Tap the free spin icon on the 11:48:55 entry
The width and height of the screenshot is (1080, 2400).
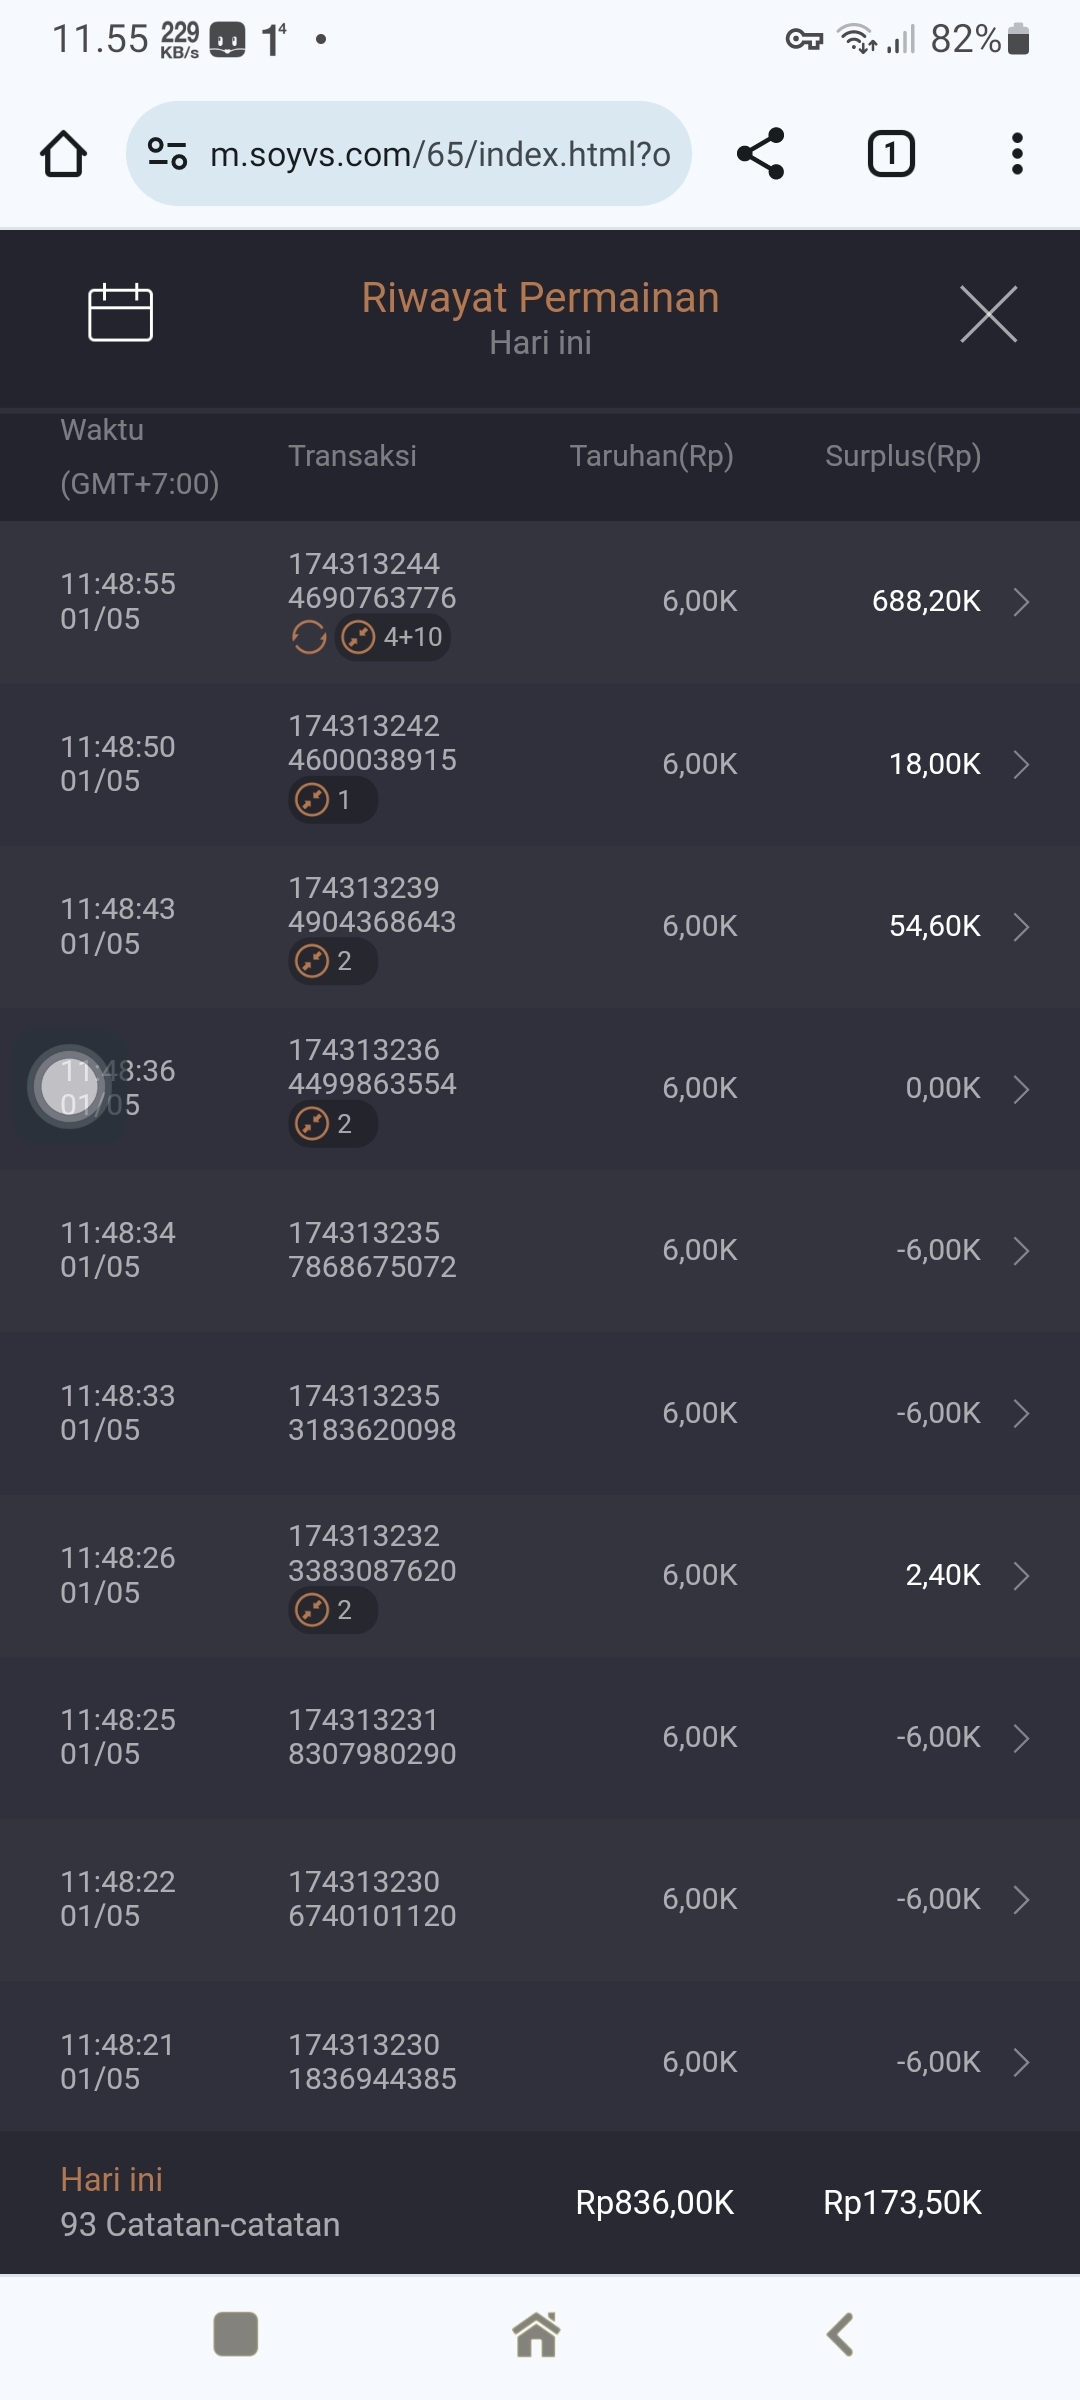coord(309,637)
